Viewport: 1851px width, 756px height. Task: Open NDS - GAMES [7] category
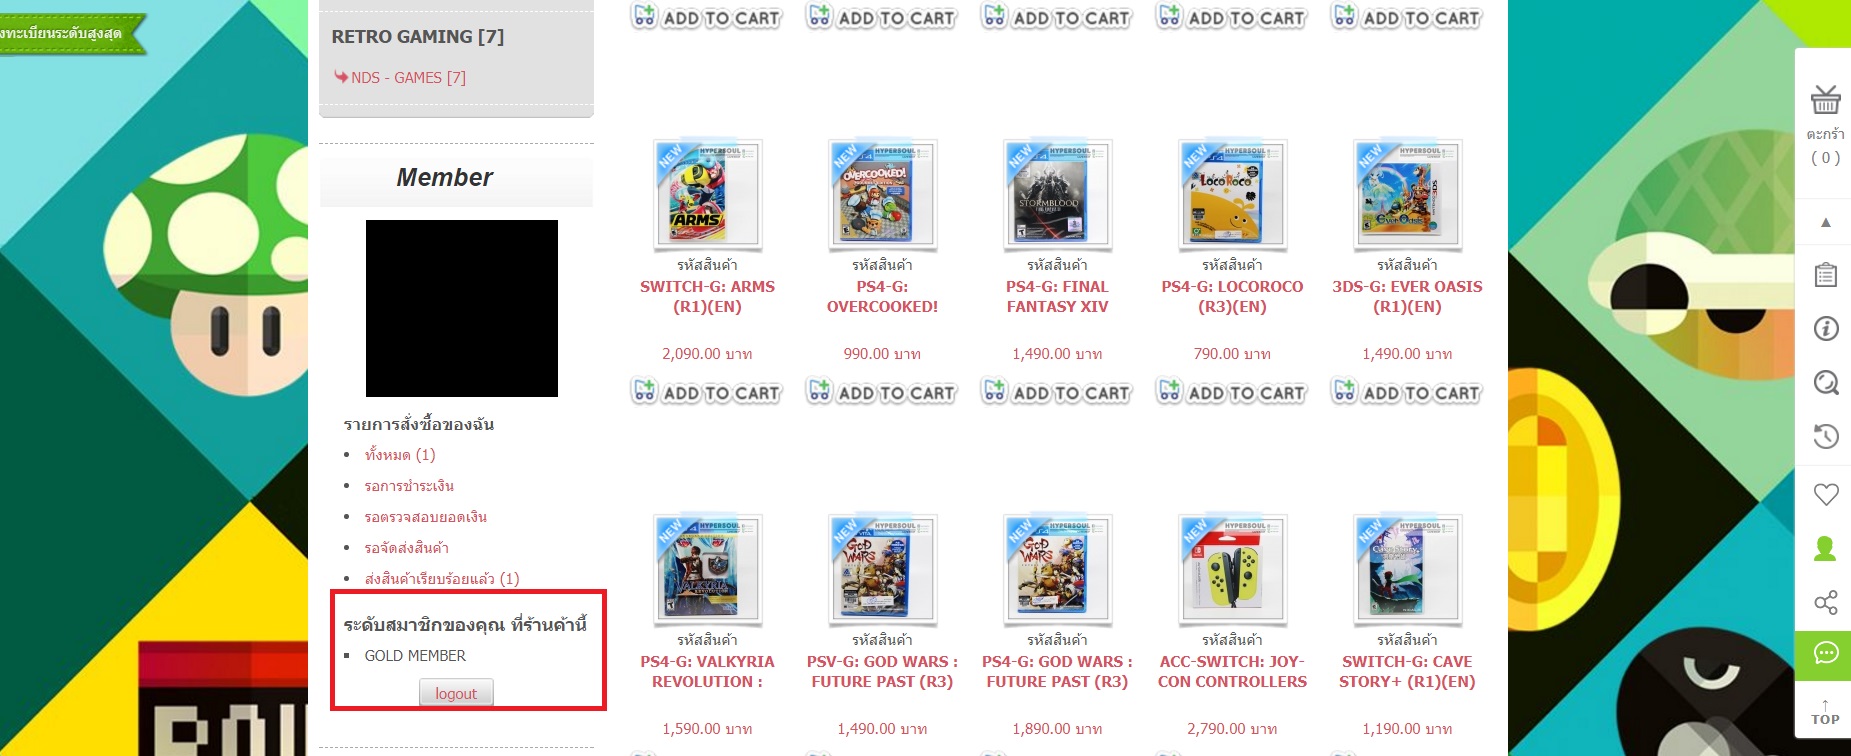point(408,77)
